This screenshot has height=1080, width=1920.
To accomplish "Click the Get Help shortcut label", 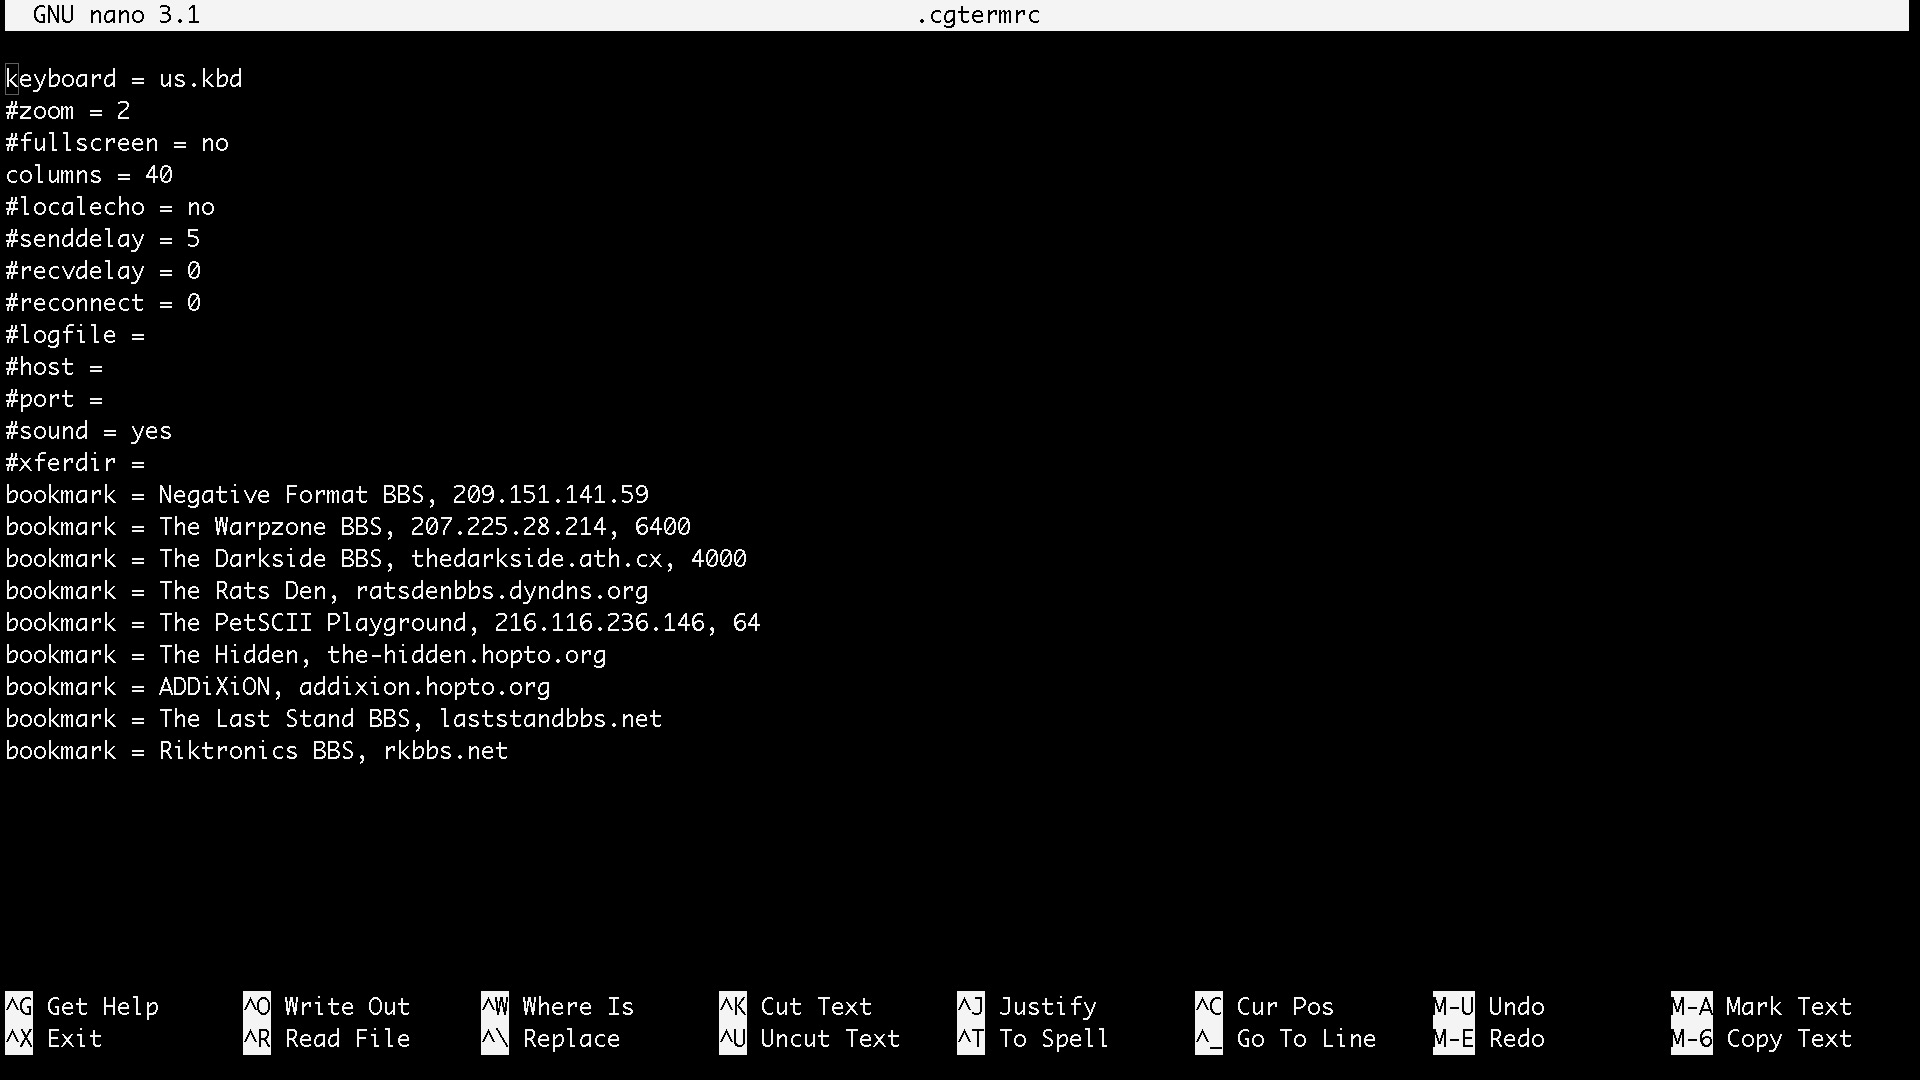I will tap(82, 1006).
